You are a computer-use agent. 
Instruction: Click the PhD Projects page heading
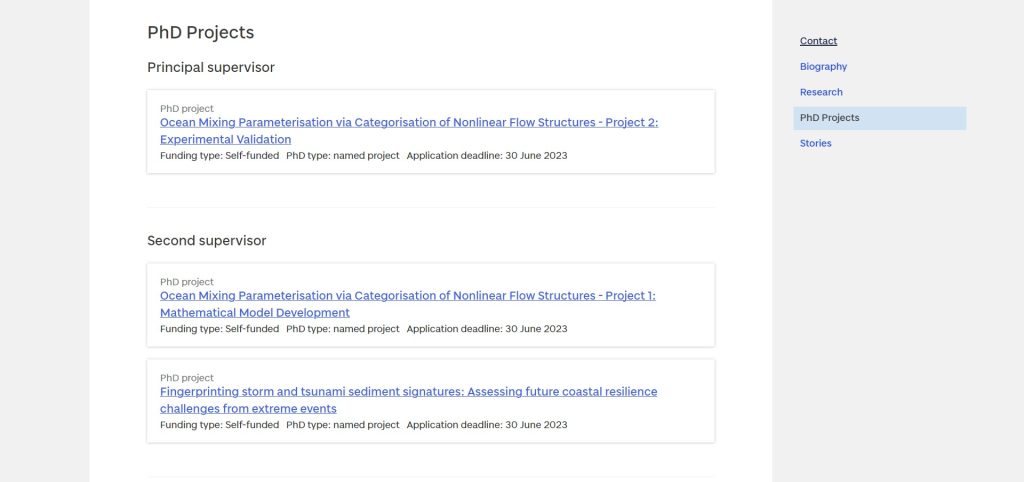200,33
